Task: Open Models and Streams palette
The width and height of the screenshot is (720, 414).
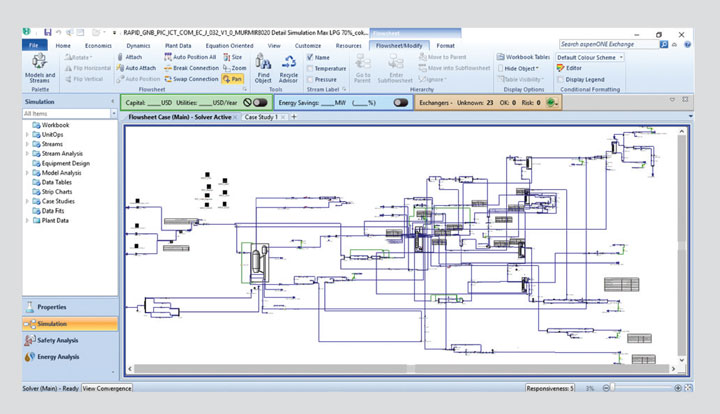Action: (40, 68)
